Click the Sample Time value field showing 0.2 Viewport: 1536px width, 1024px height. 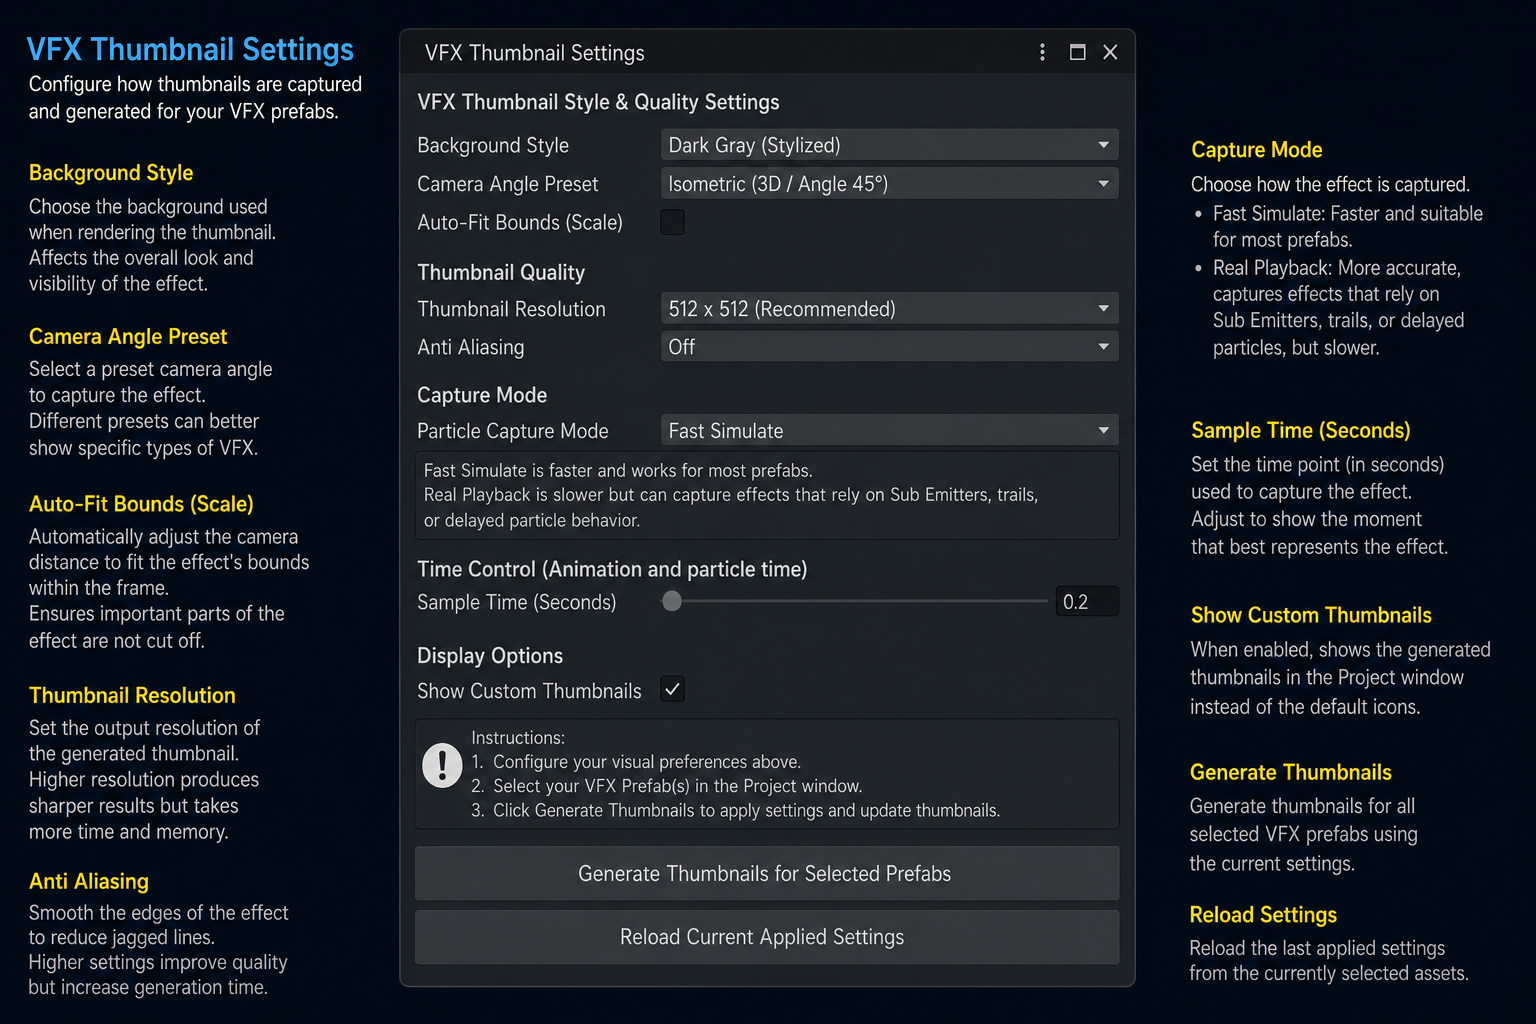tap(1087, 602)
